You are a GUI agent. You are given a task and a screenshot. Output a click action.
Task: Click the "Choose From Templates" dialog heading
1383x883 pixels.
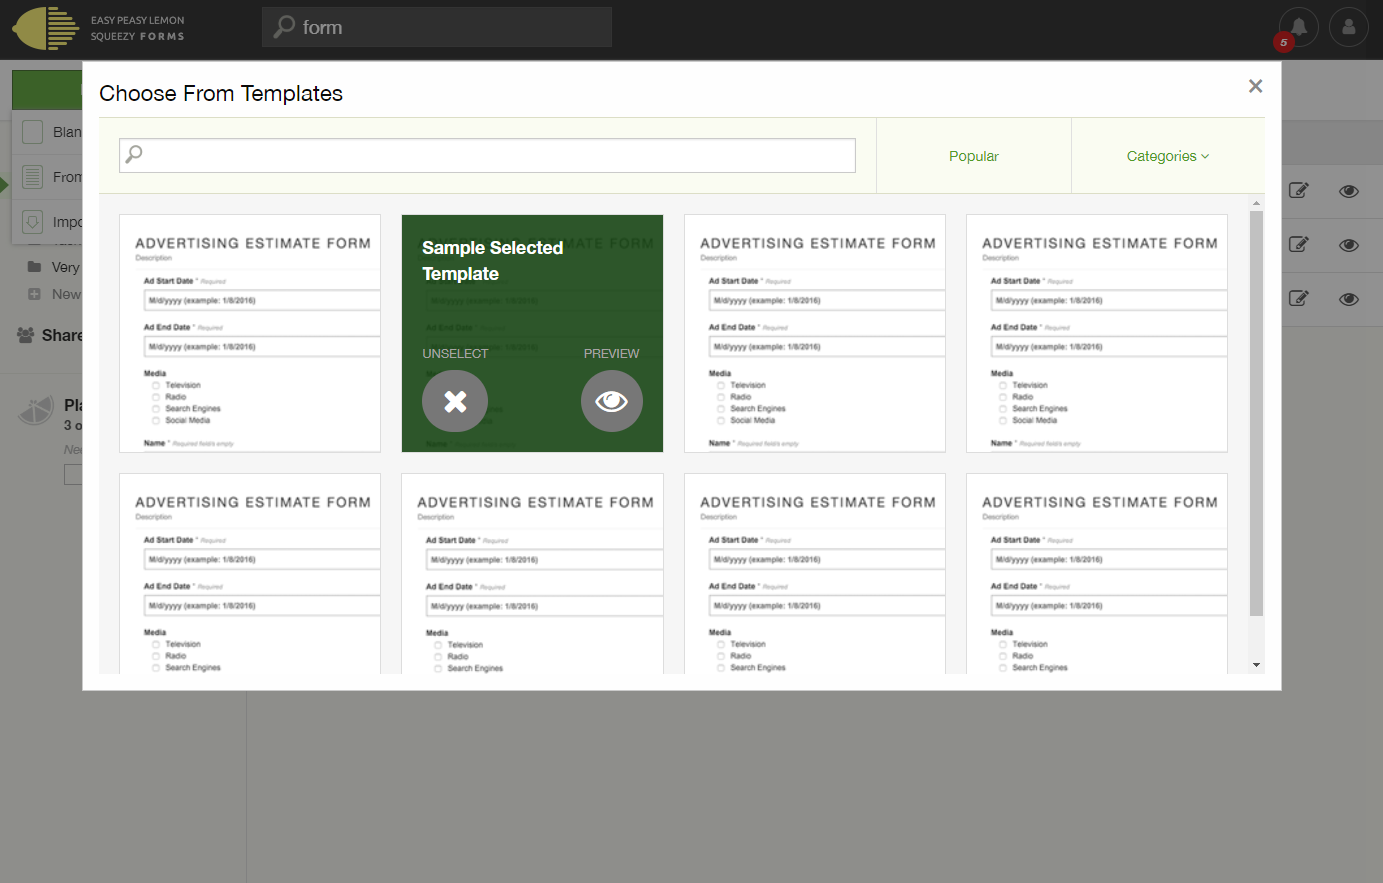click(x=221, y=93)
